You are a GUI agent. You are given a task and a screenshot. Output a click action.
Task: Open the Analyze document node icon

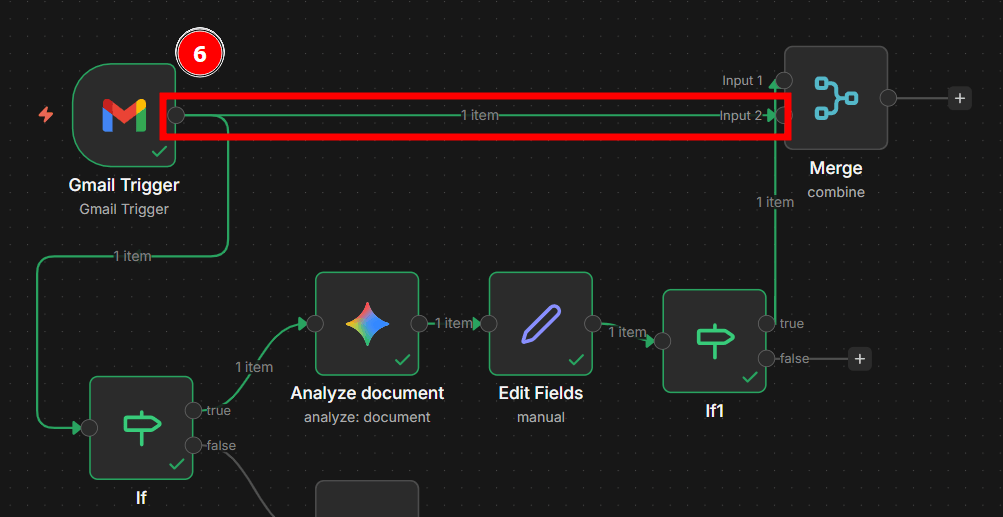tap(367, 323)
